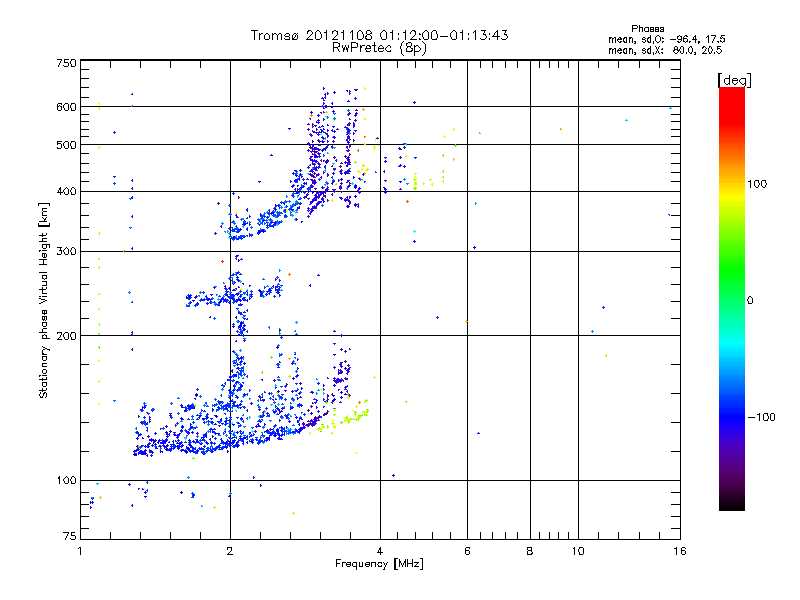Image resolution: width=800 pixels, height=600 pixels.
Task: Click the 'Stationary phase Virtual Height [km]' axis label
Action: (43, 300)
